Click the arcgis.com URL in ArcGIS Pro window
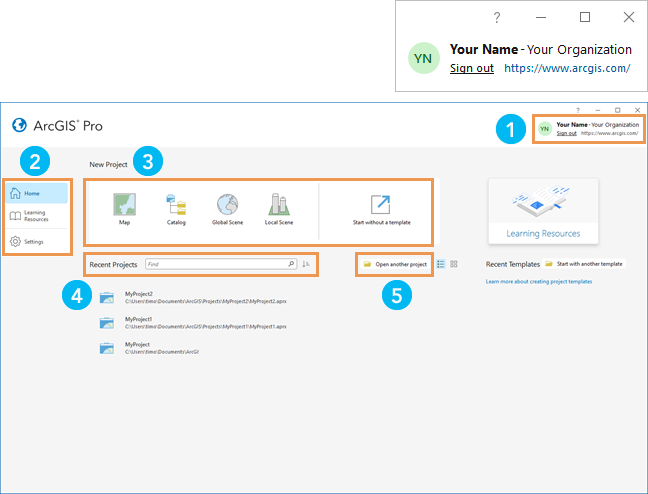This screenshot has height=494, width=648. 609,133
